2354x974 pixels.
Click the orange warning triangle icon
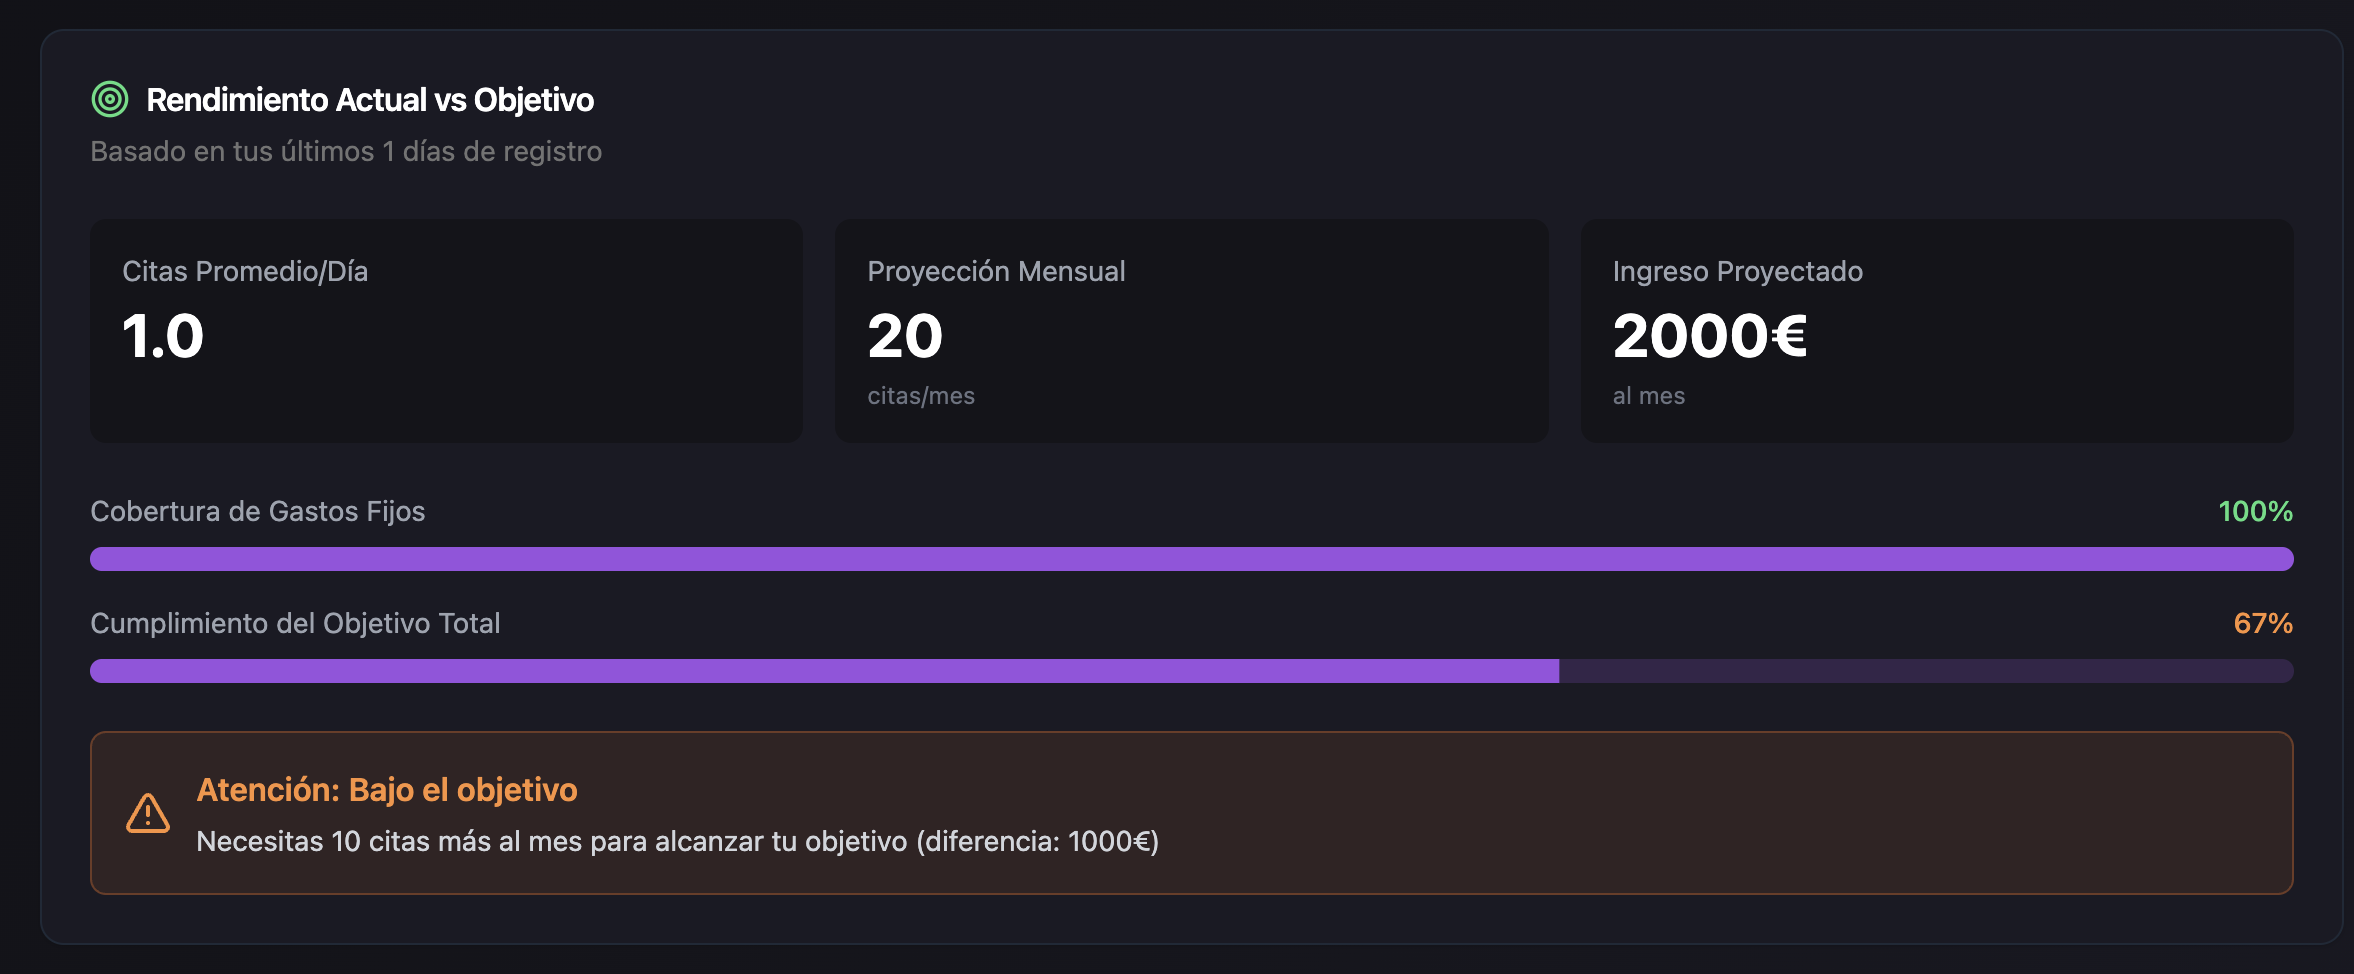coord(148,813)
